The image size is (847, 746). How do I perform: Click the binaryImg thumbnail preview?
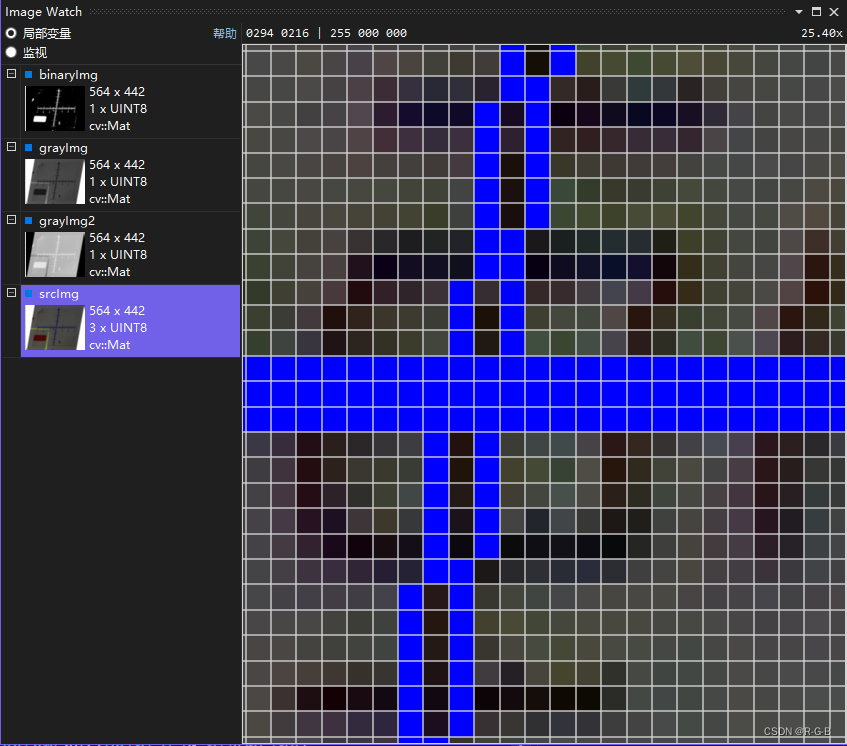pyautogui.click(x=55, y=108)
